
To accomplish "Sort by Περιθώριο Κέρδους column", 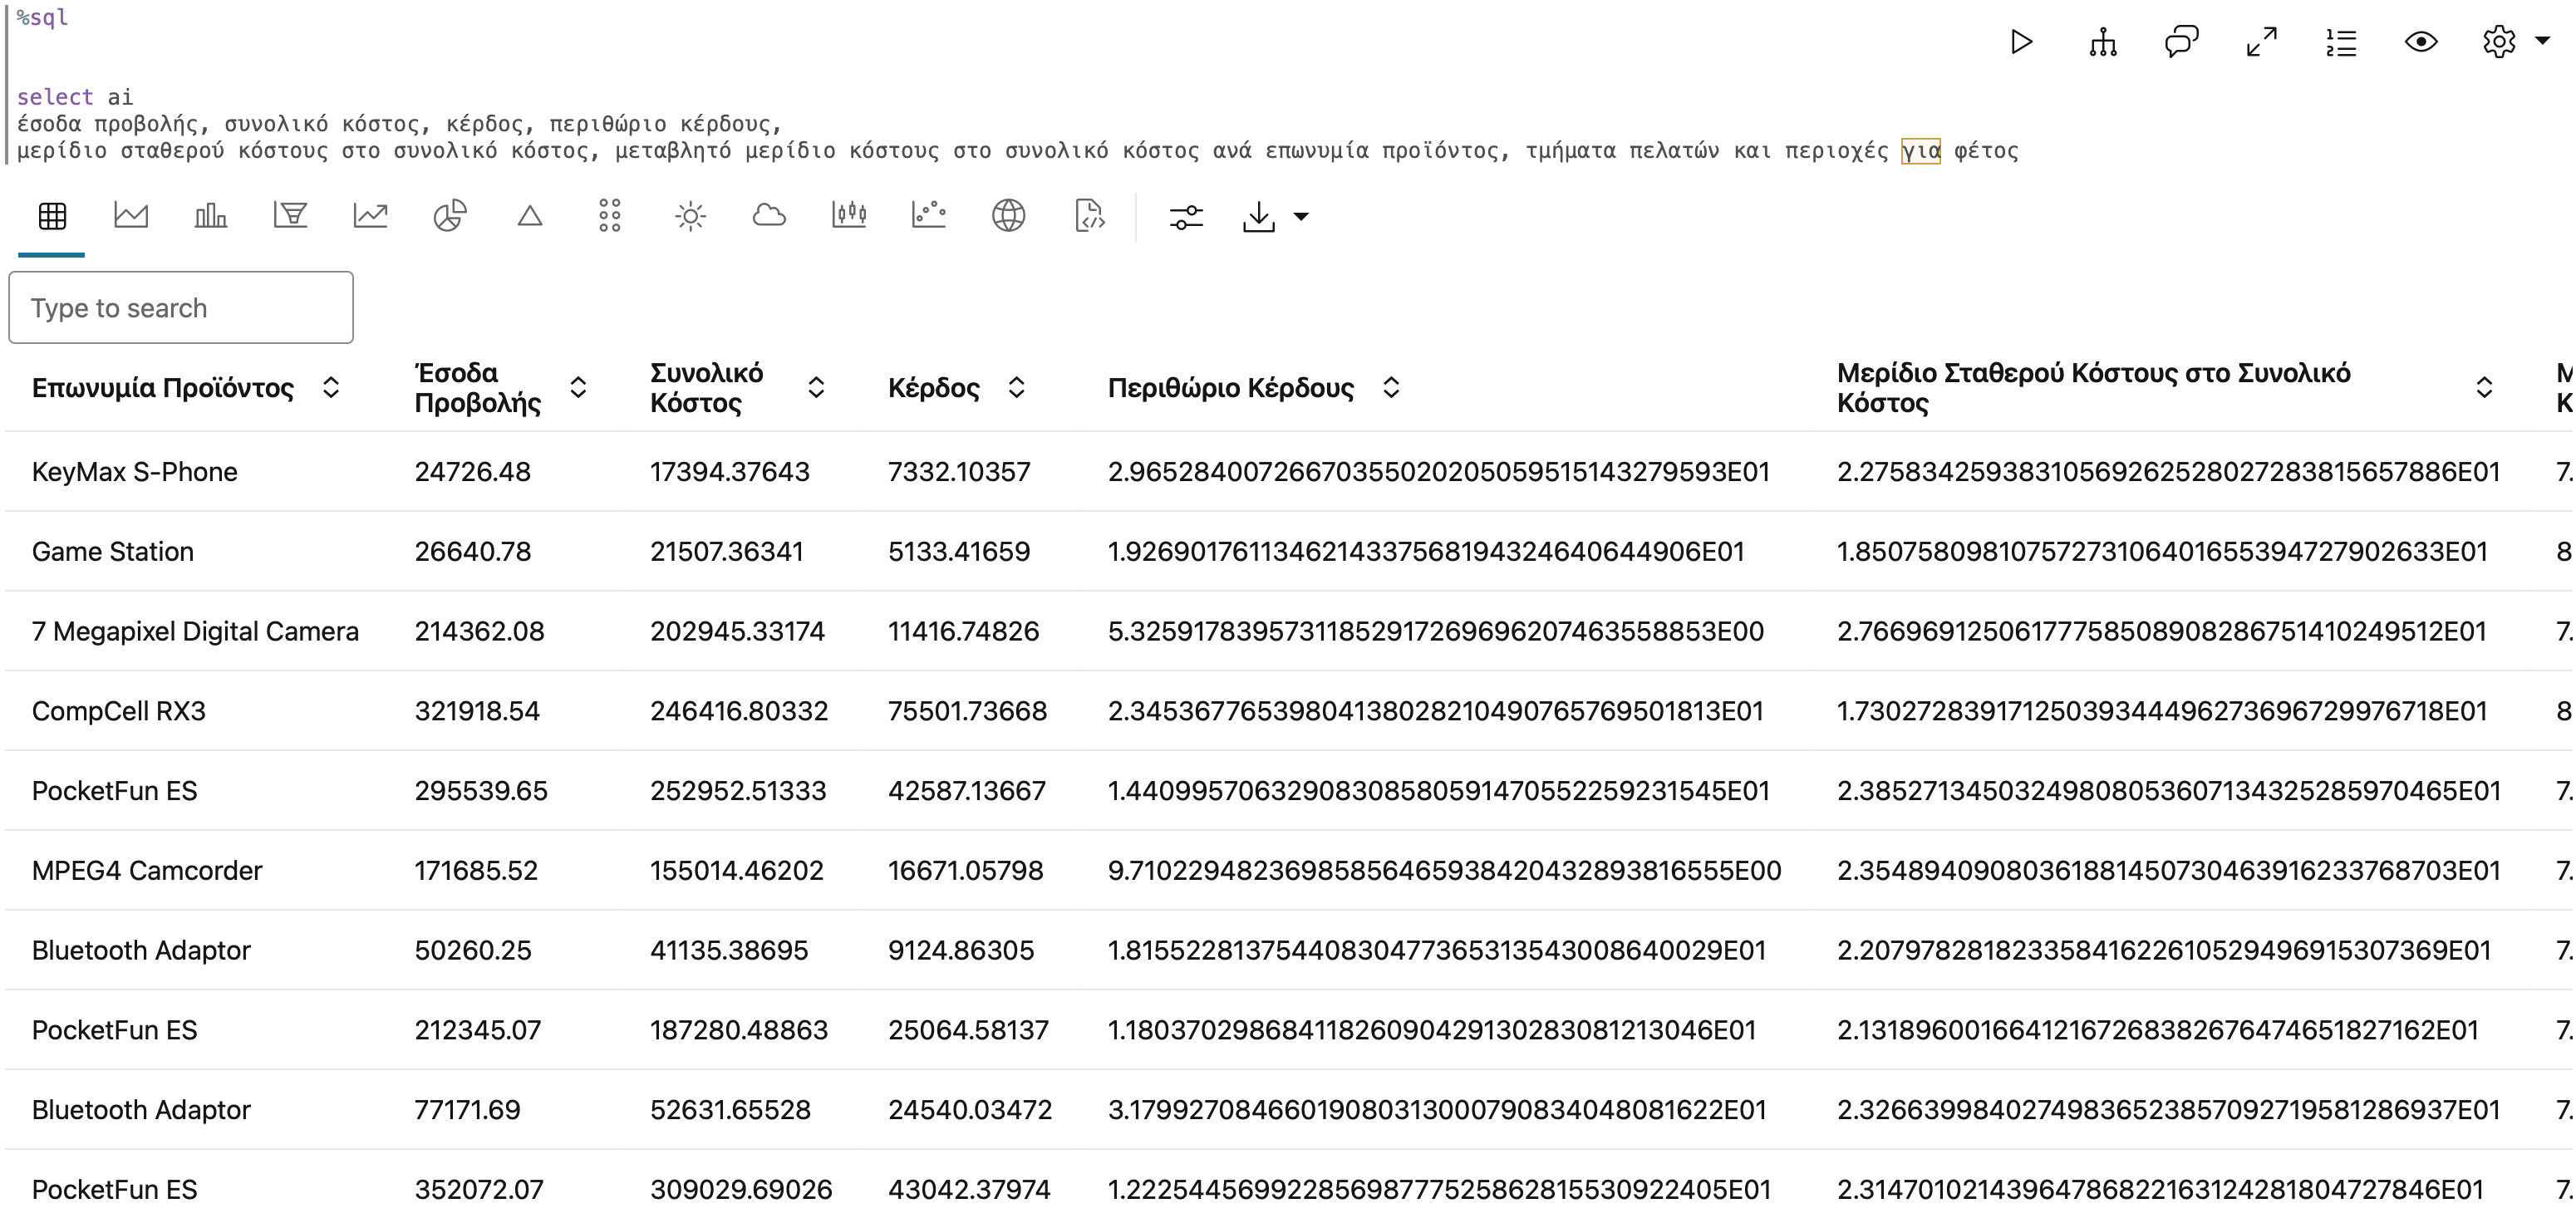I will click(1391, 388).
